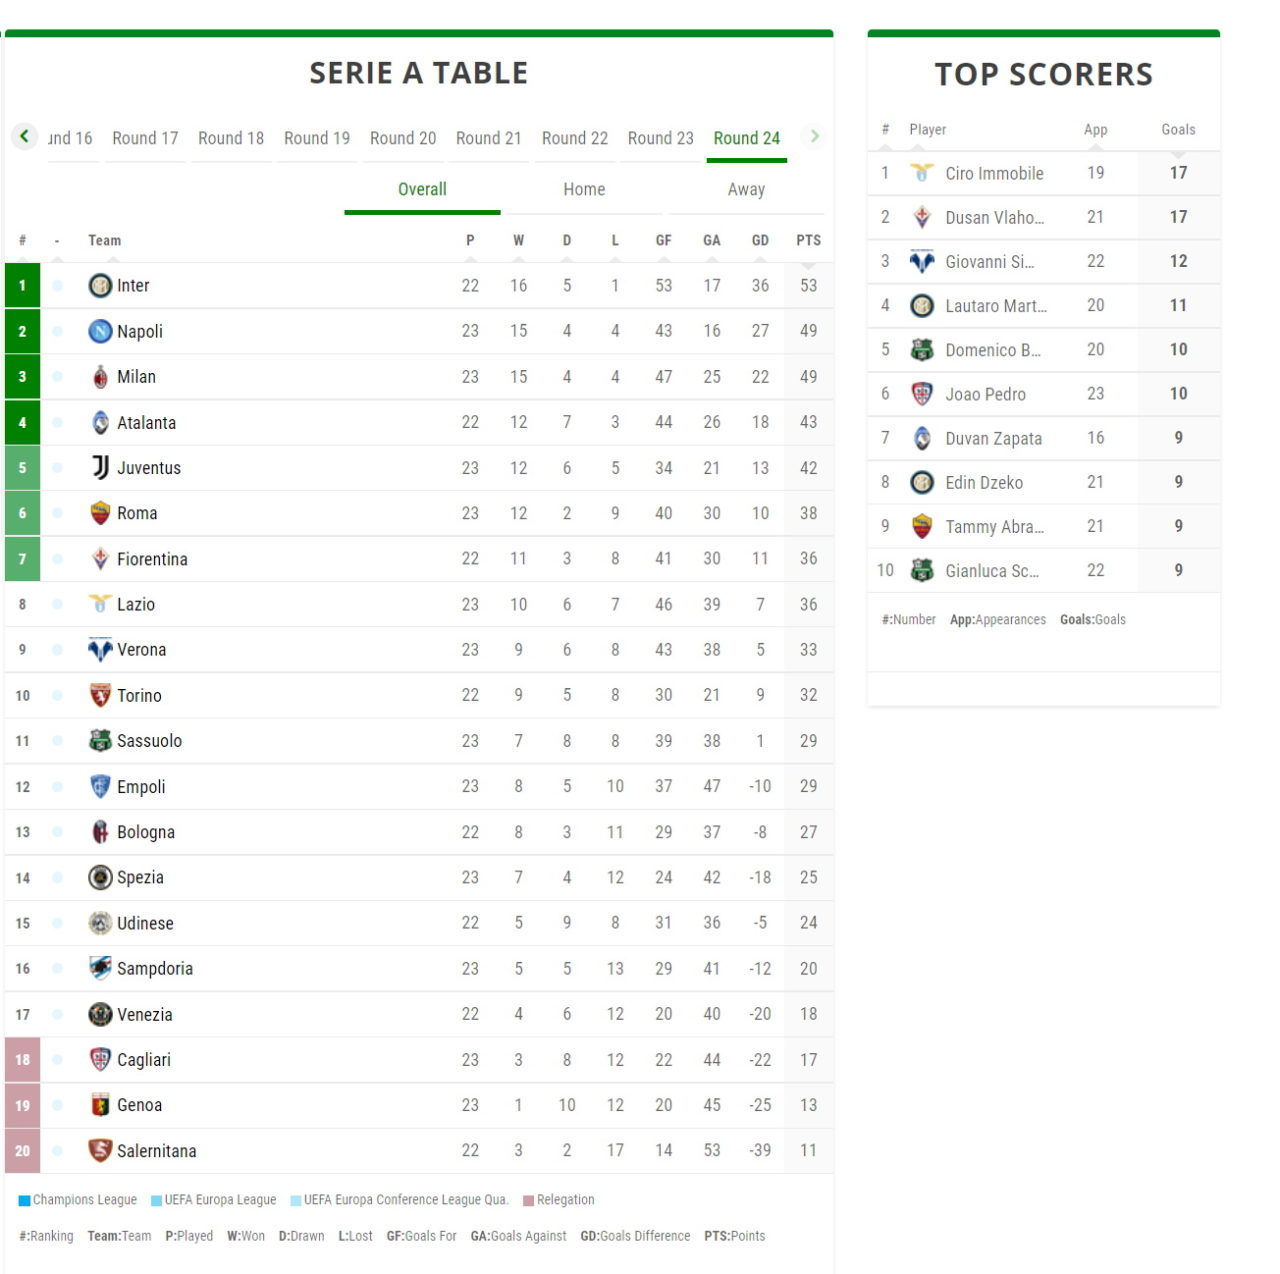The width and height of the screenshot is (1280, 1274).
Task: Click the Sampdoria club badge
Action: coord(100,968)
